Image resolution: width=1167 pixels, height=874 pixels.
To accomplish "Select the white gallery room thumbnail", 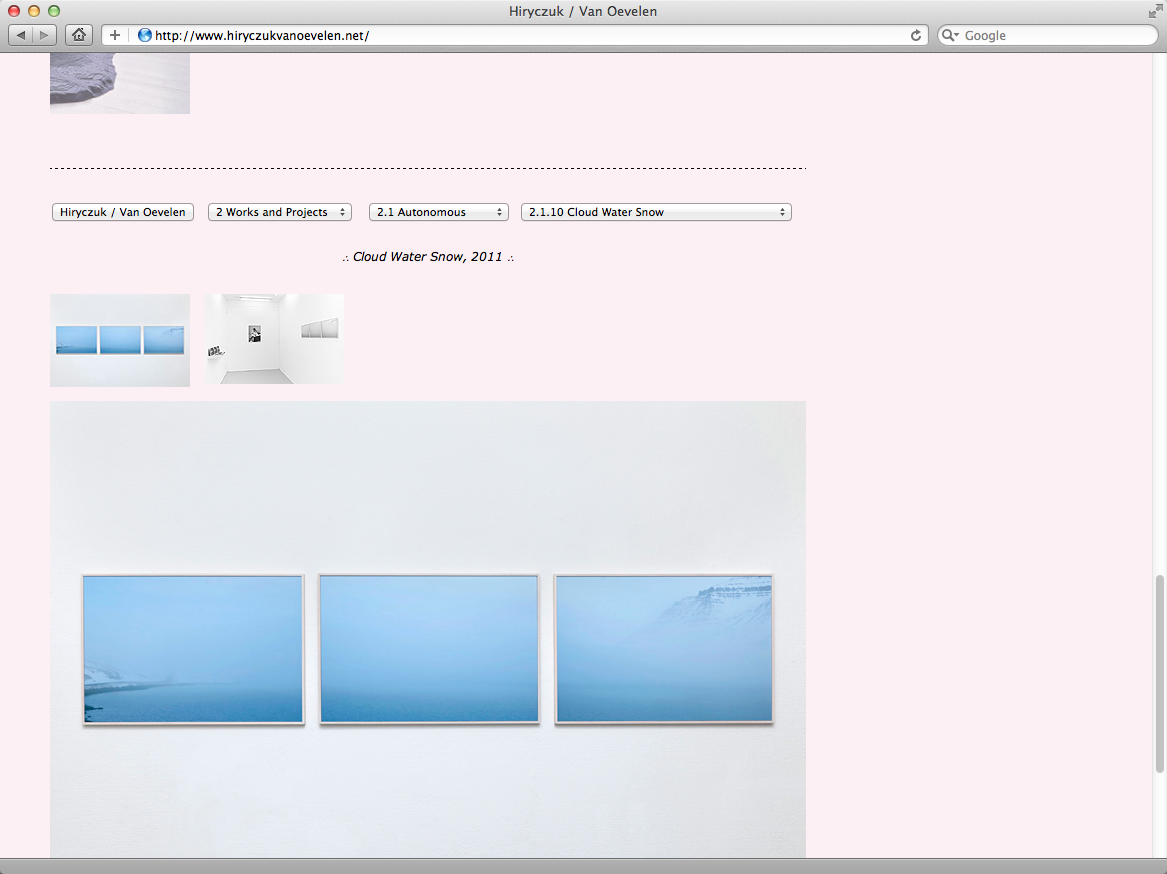I will tap(274, 339).
